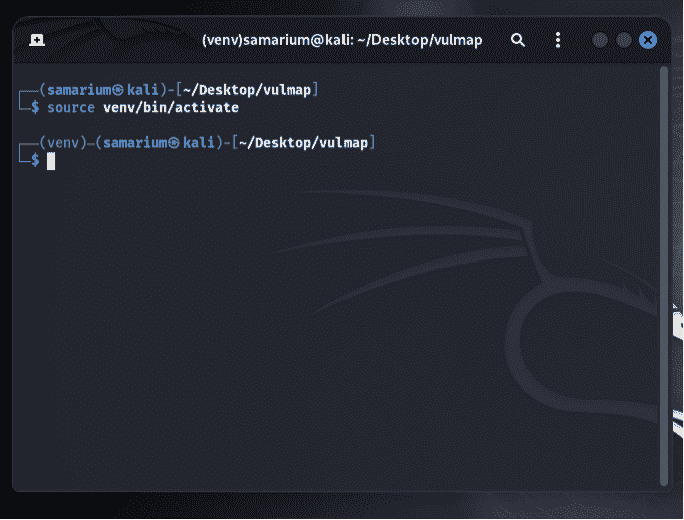This screenshot has height=520, width=684.
Task: Click the window title '(venv)samarium@kali: ~/Desktop/vulmap'
Action: tap(342, 40)
